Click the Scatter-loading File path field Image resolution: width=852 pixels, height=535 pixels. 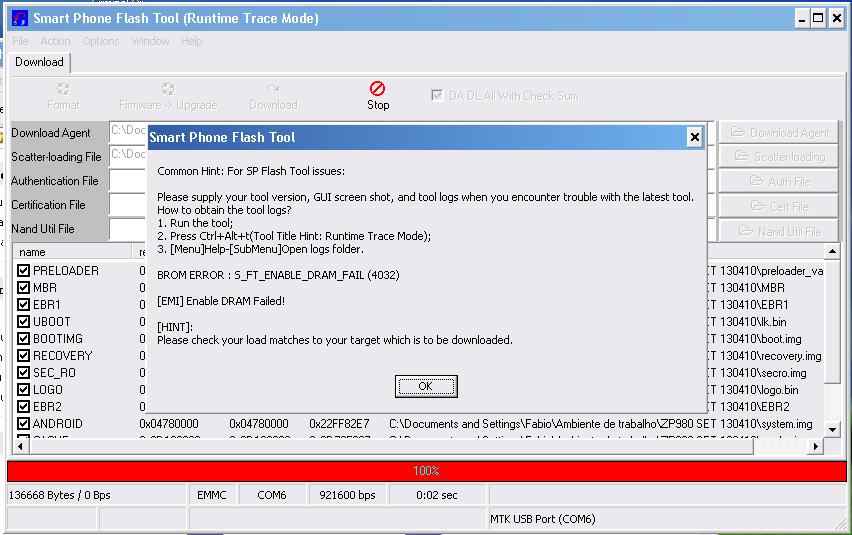tap(128, 154)
